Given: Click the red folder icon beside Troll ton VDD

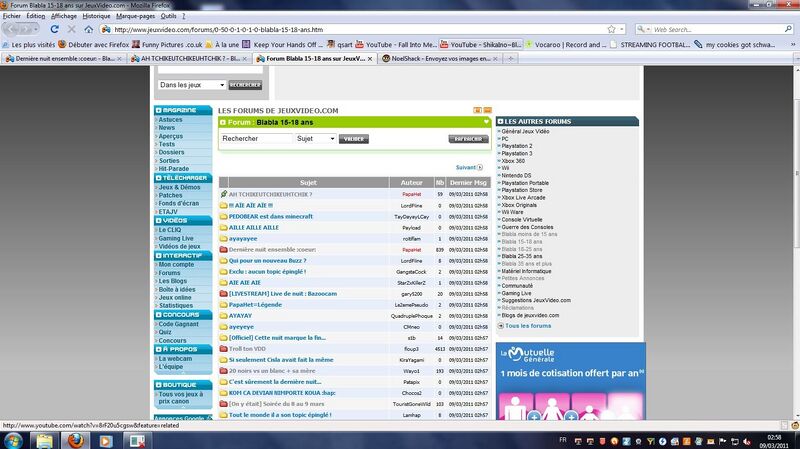Looking at the screenshot, I should pos(223,349).
